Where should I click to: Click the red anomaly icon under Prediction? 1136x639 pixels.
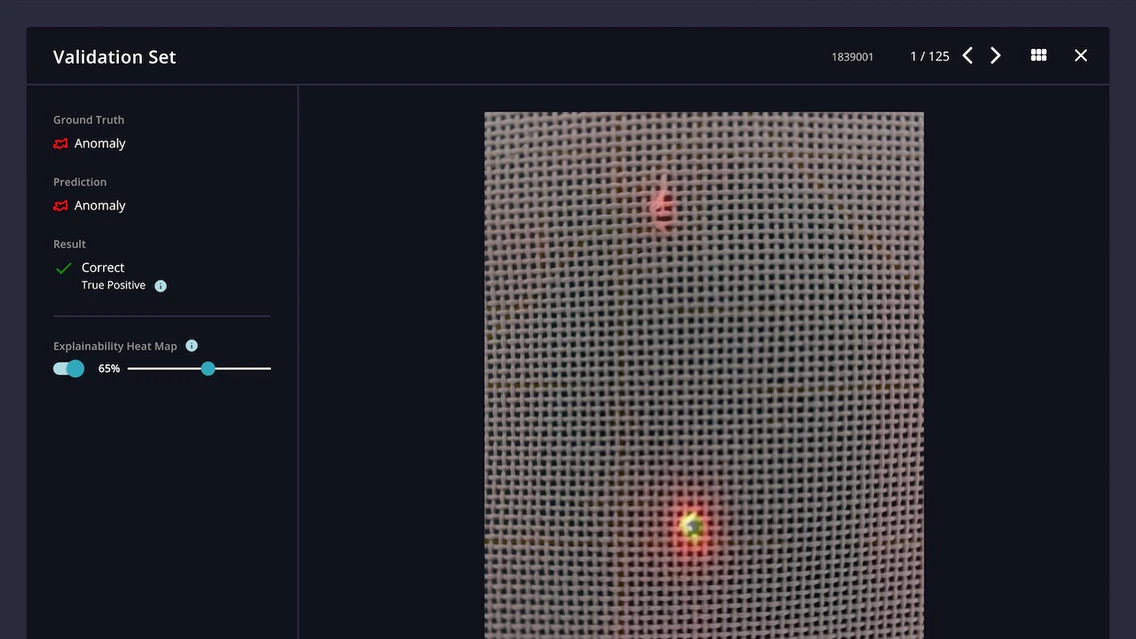pyautogui.click(x=61, y=206)
